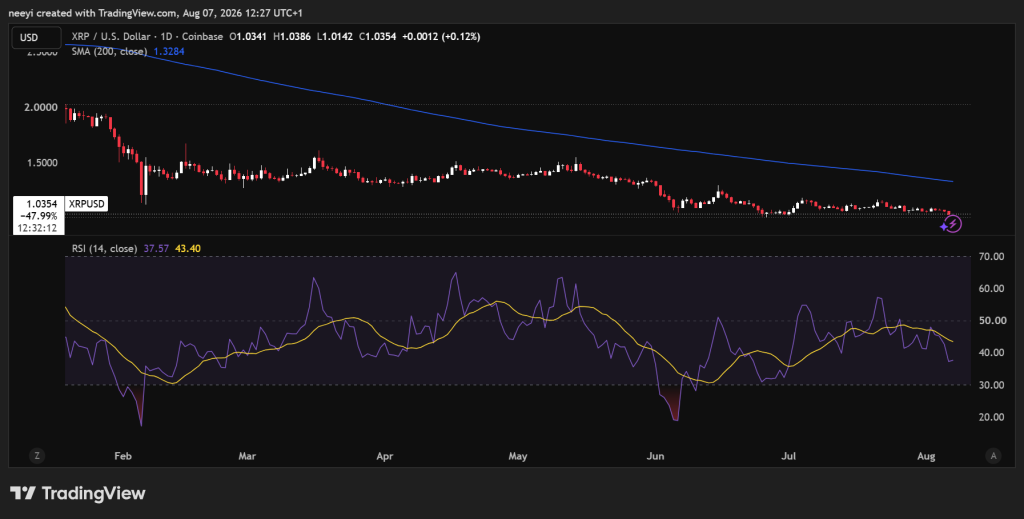Click the A auto-scale button at bottom right
1024x519 pixels.
993,456
